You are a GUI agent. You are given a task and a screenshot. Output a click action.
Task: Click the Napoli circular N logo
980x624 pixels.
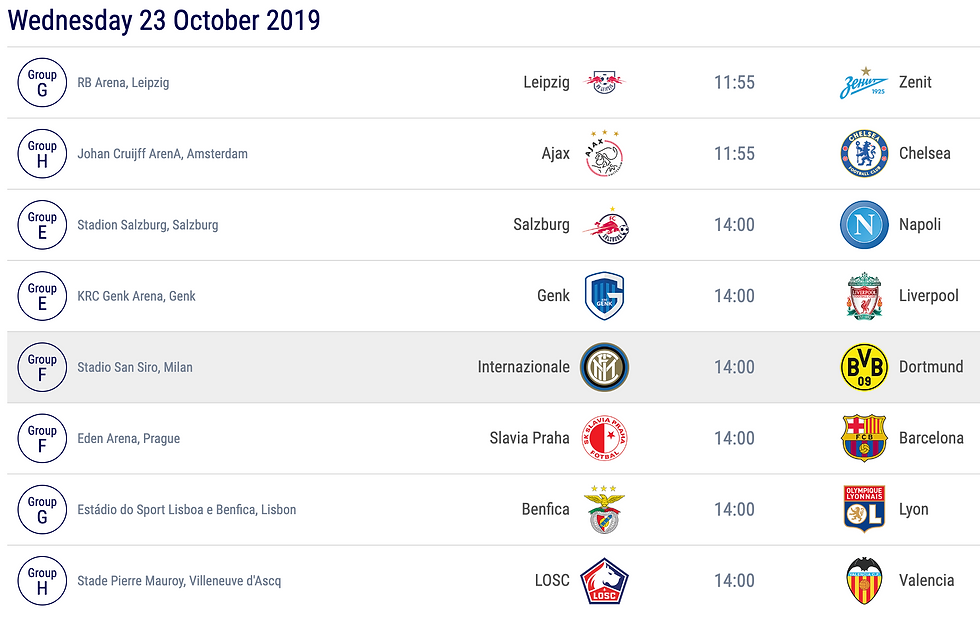(x=864, y=224)
